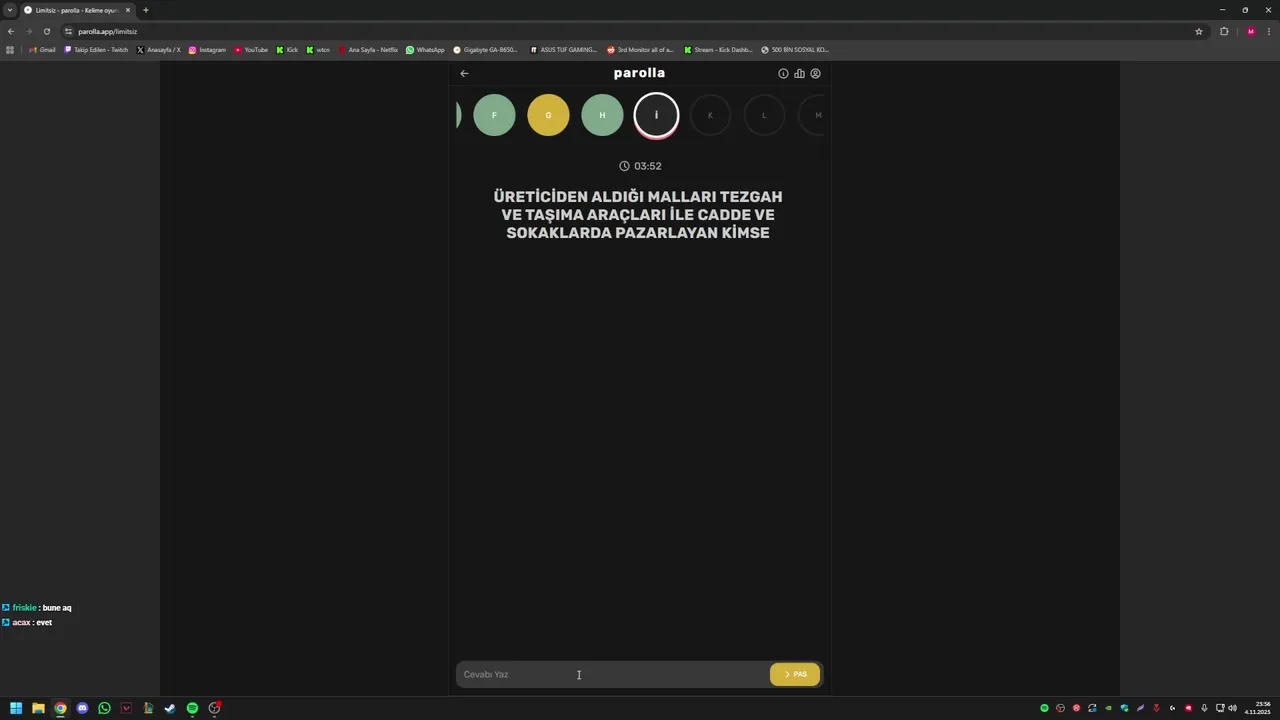
Task: Open the Stream - Kick Dashboard bookmark
Action: tap(718, 49)
